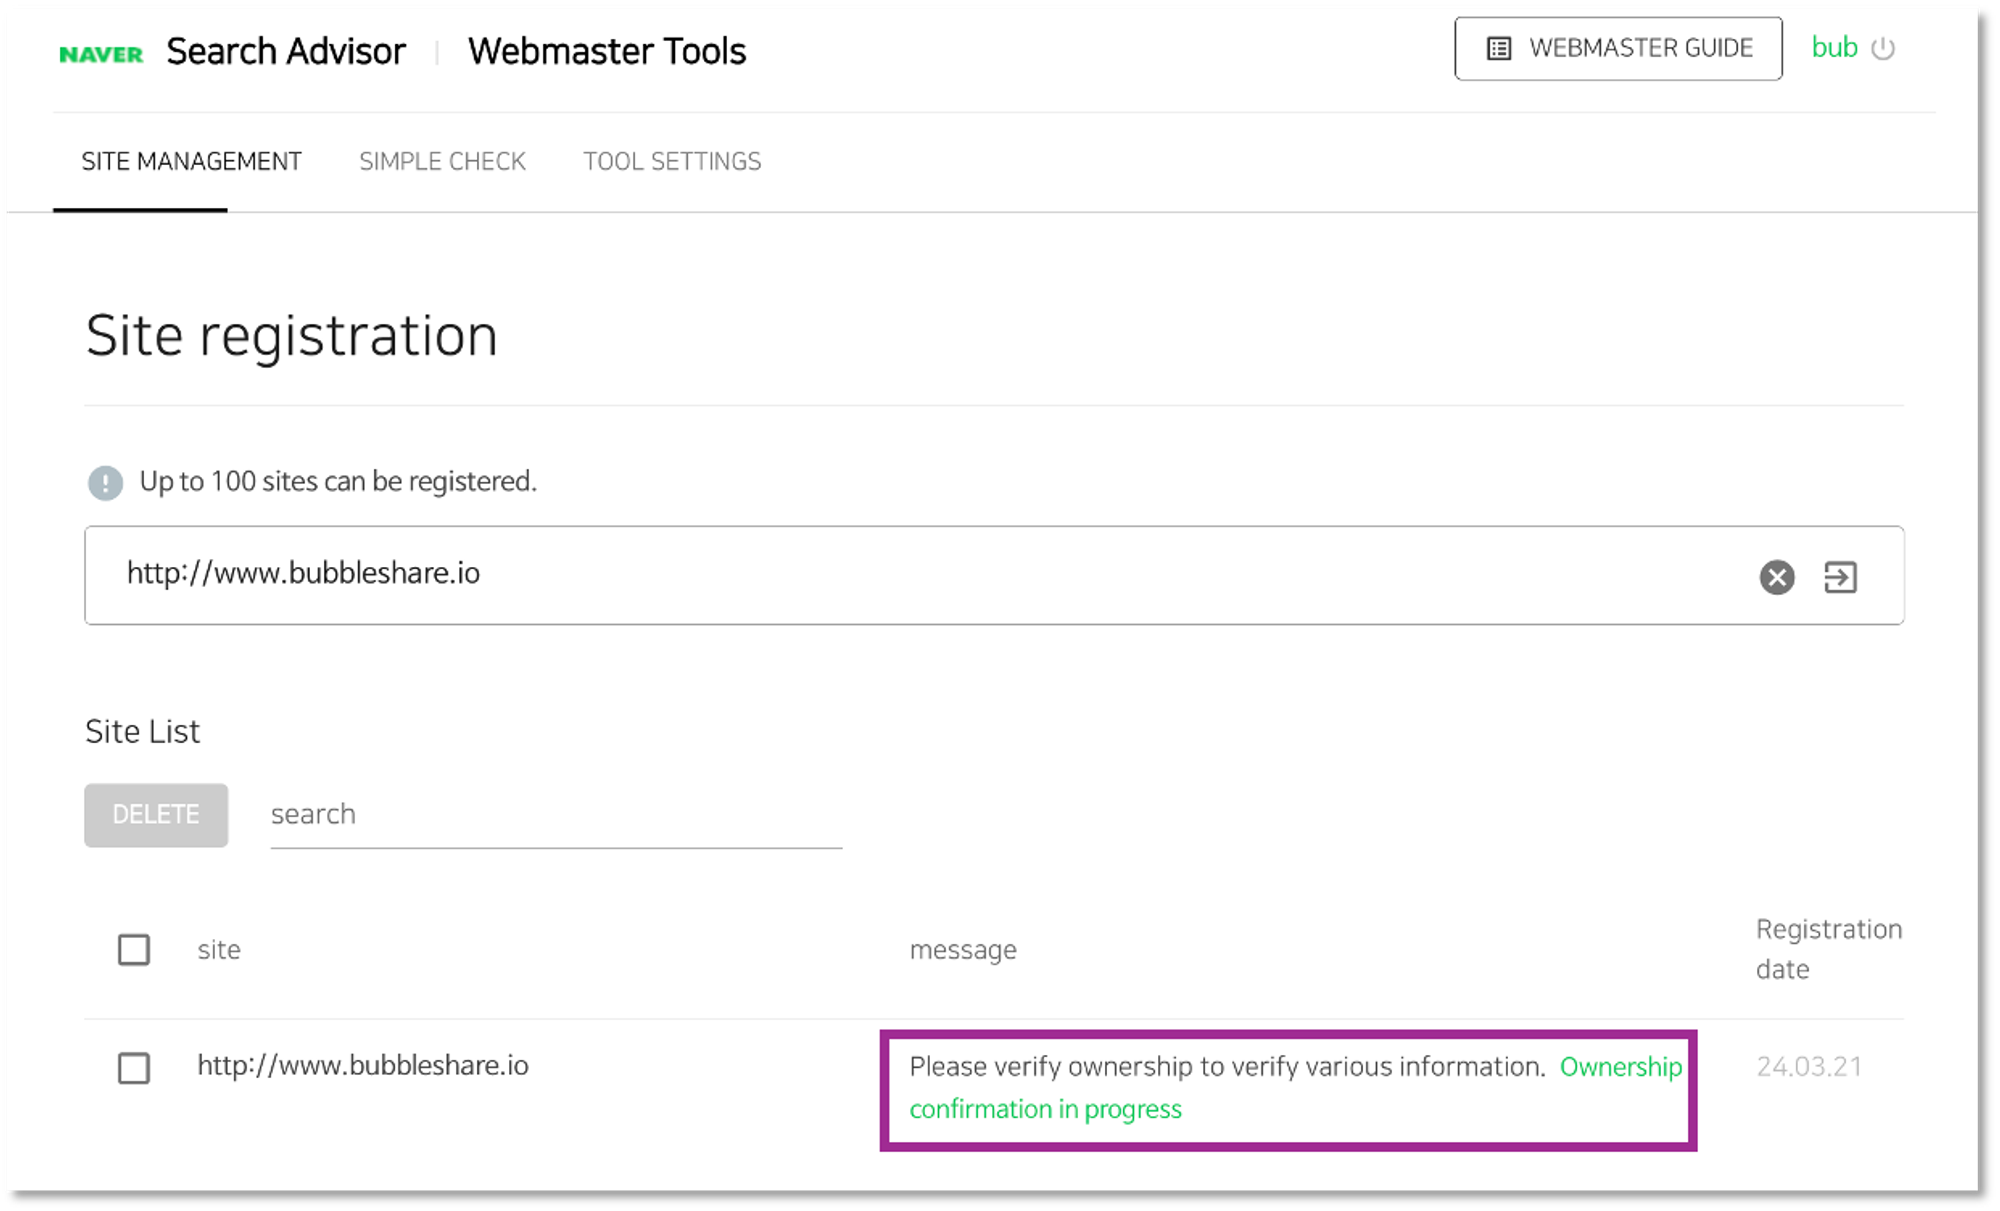This screenshot has width=2000, height=1211.
Task: Switch to the TOOL SETTINGS tab
Action: click(x=672, y=161)
